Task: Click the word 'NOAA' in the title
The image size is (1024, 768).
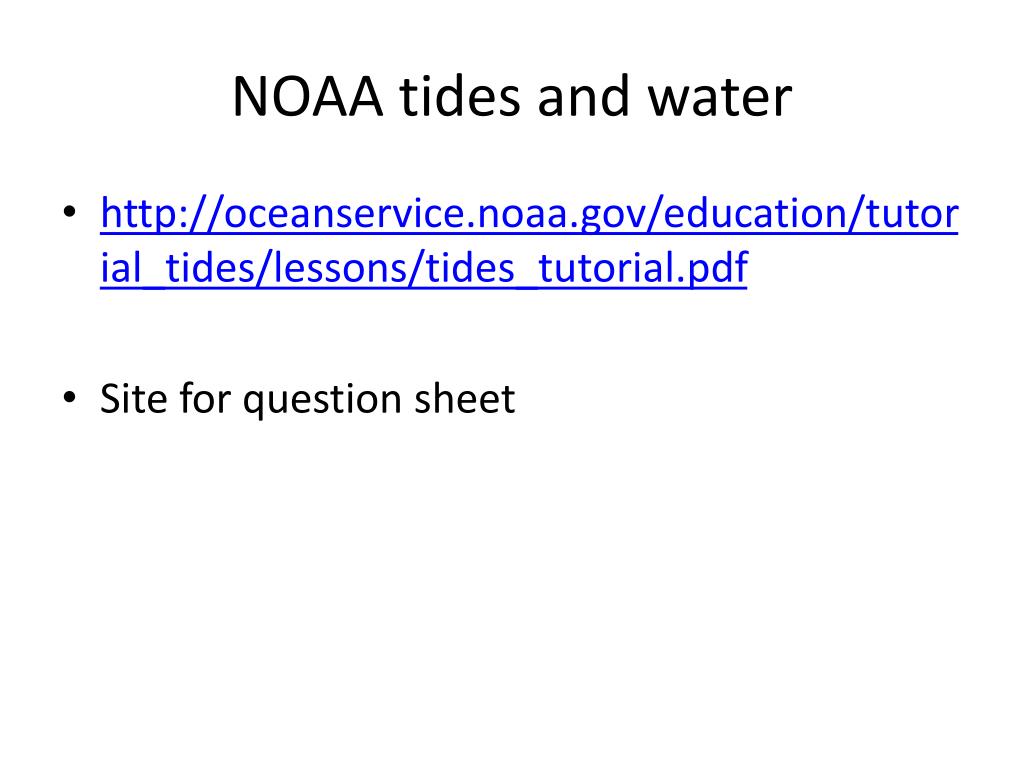Action: tap(308, 97)
